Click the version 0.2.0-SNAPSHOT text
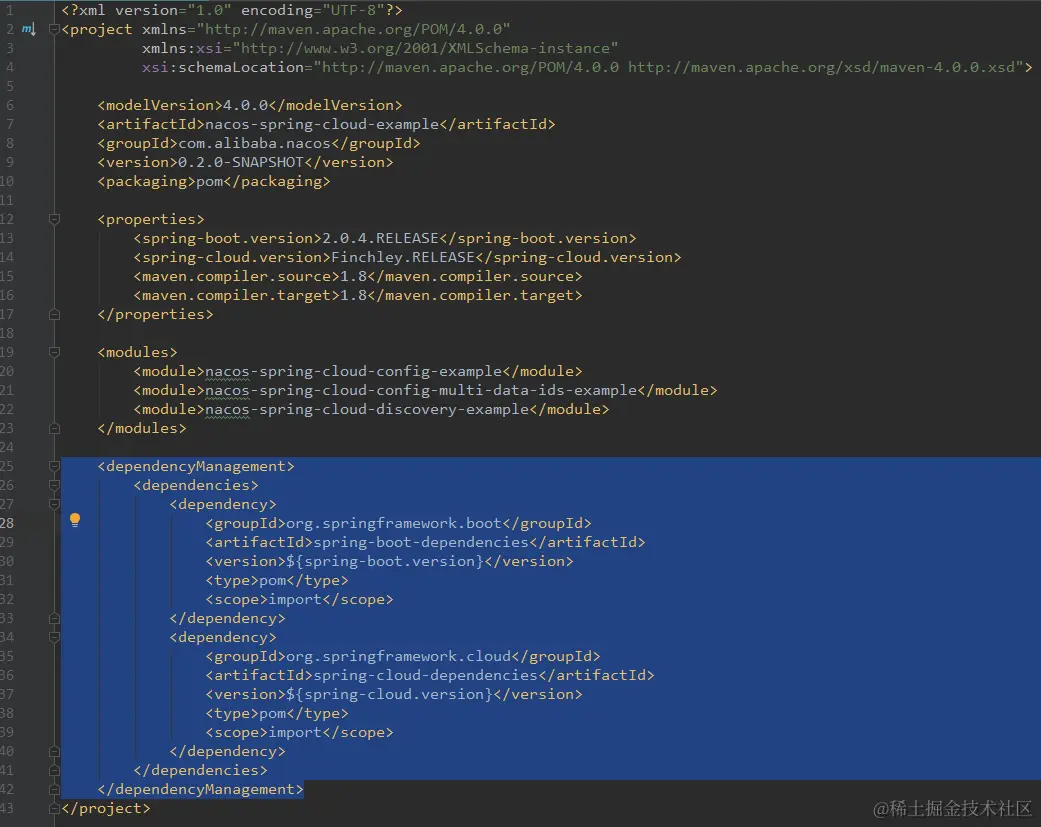 tap(240, 162)
